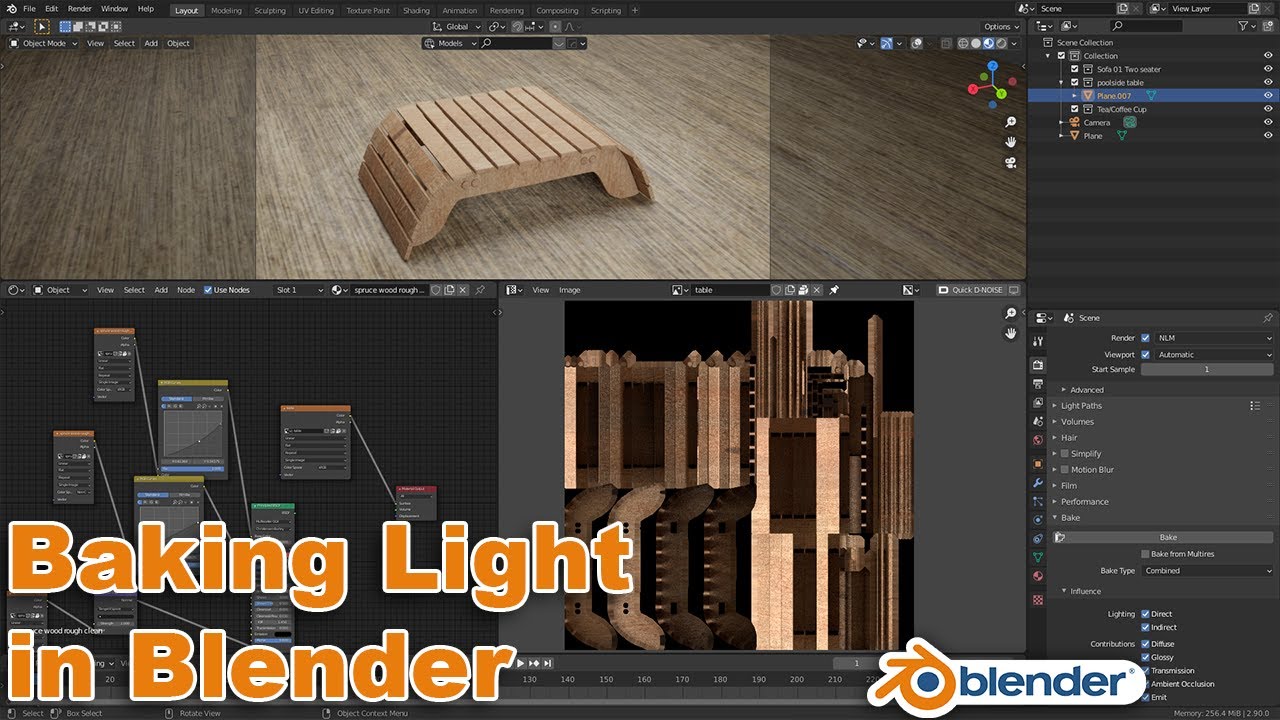Activate the camera view icon in the viewport
This screenshot has height=720, width=1280.
point(1010,163)
